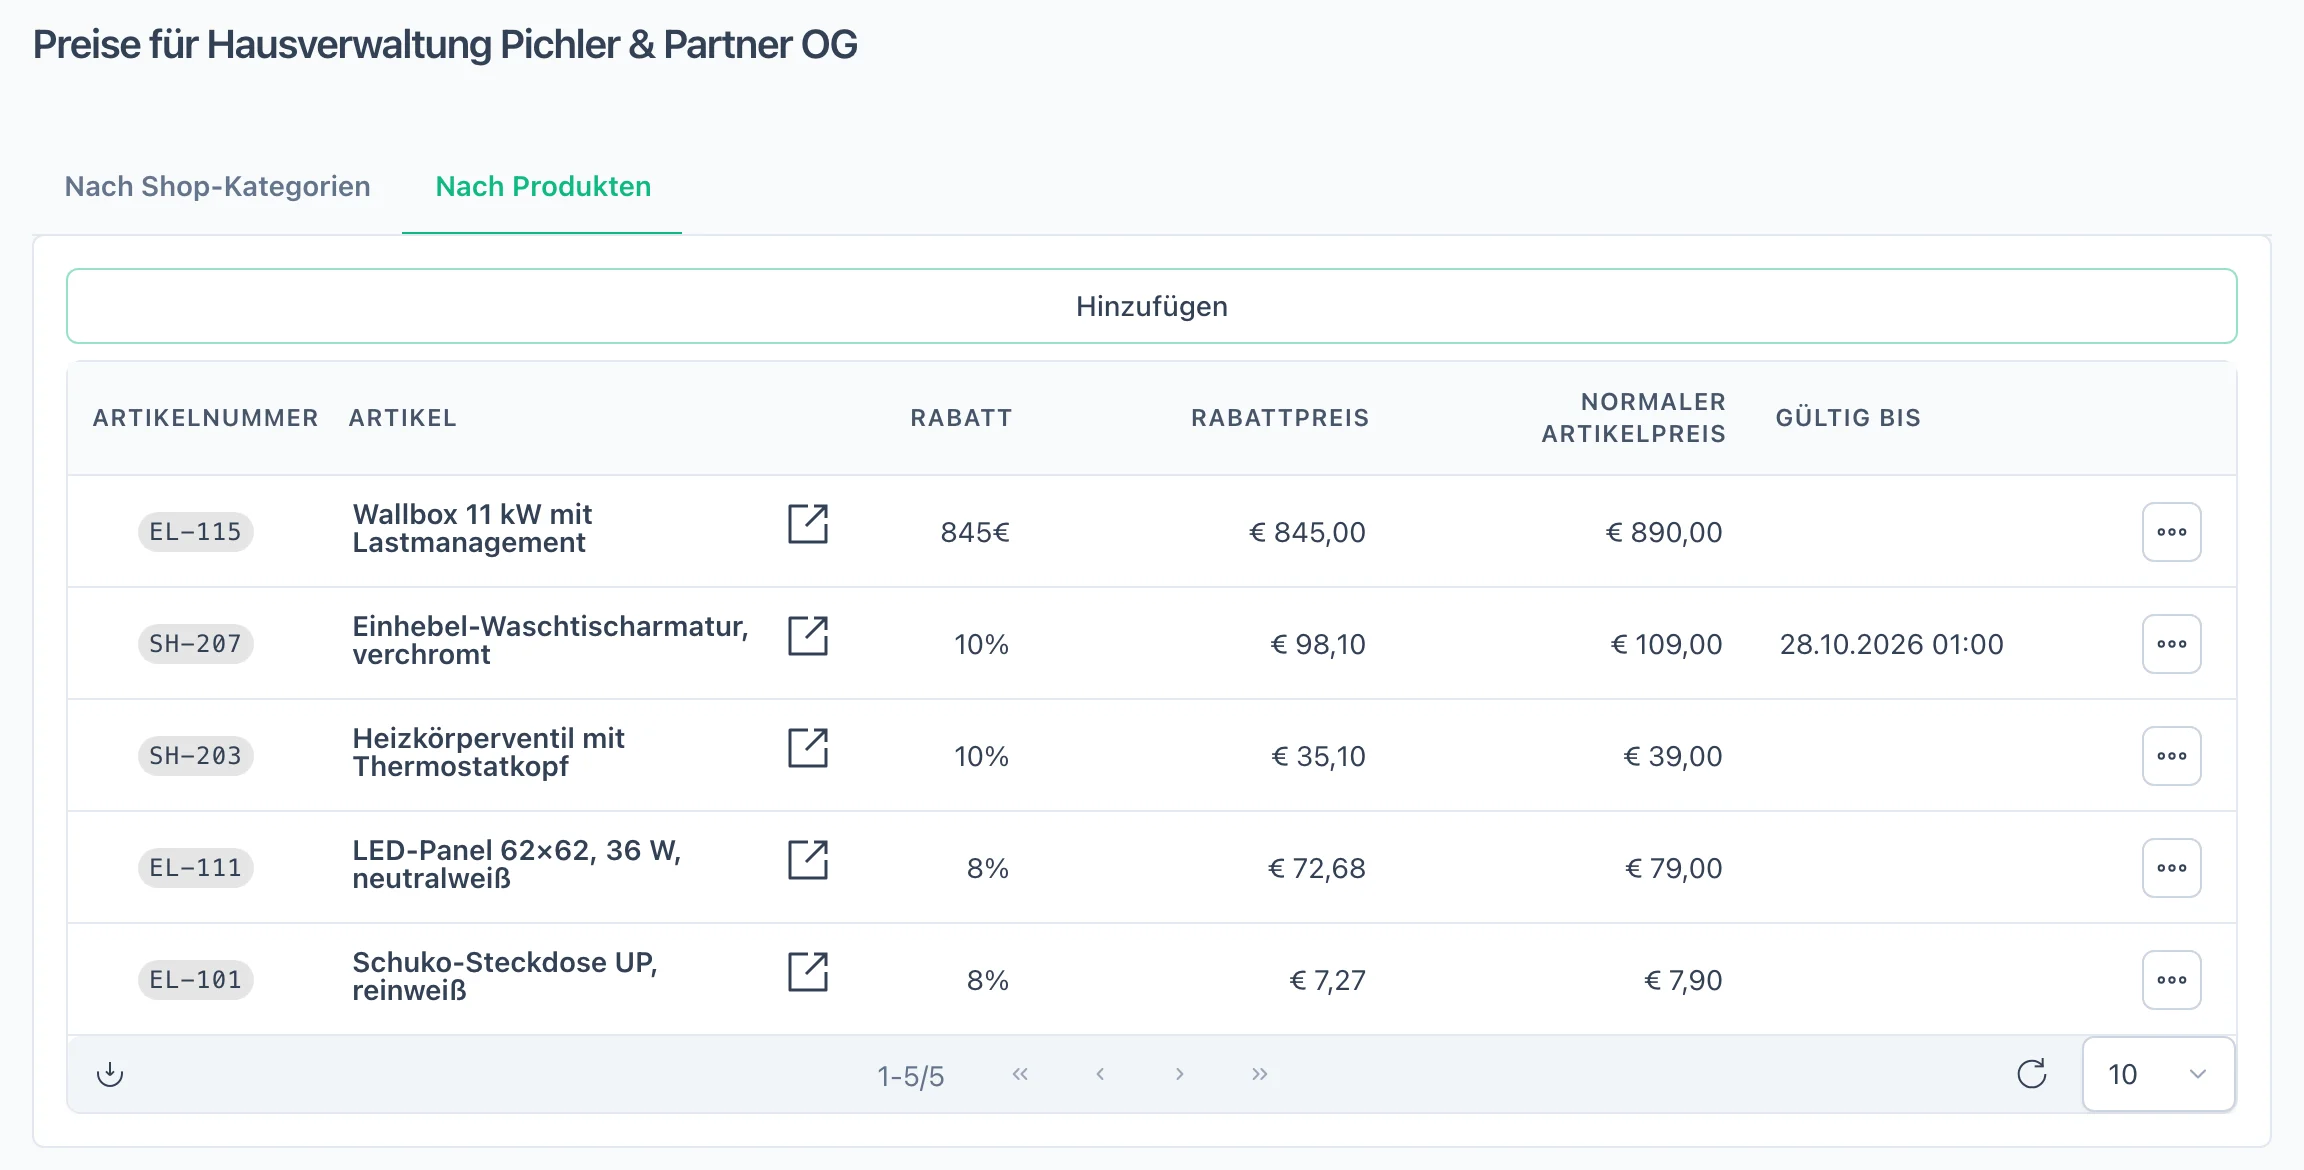Click the date 28.10.2026 01:00
The height and width of the screenshot is (1170, 2304).
click(1891, 644)
